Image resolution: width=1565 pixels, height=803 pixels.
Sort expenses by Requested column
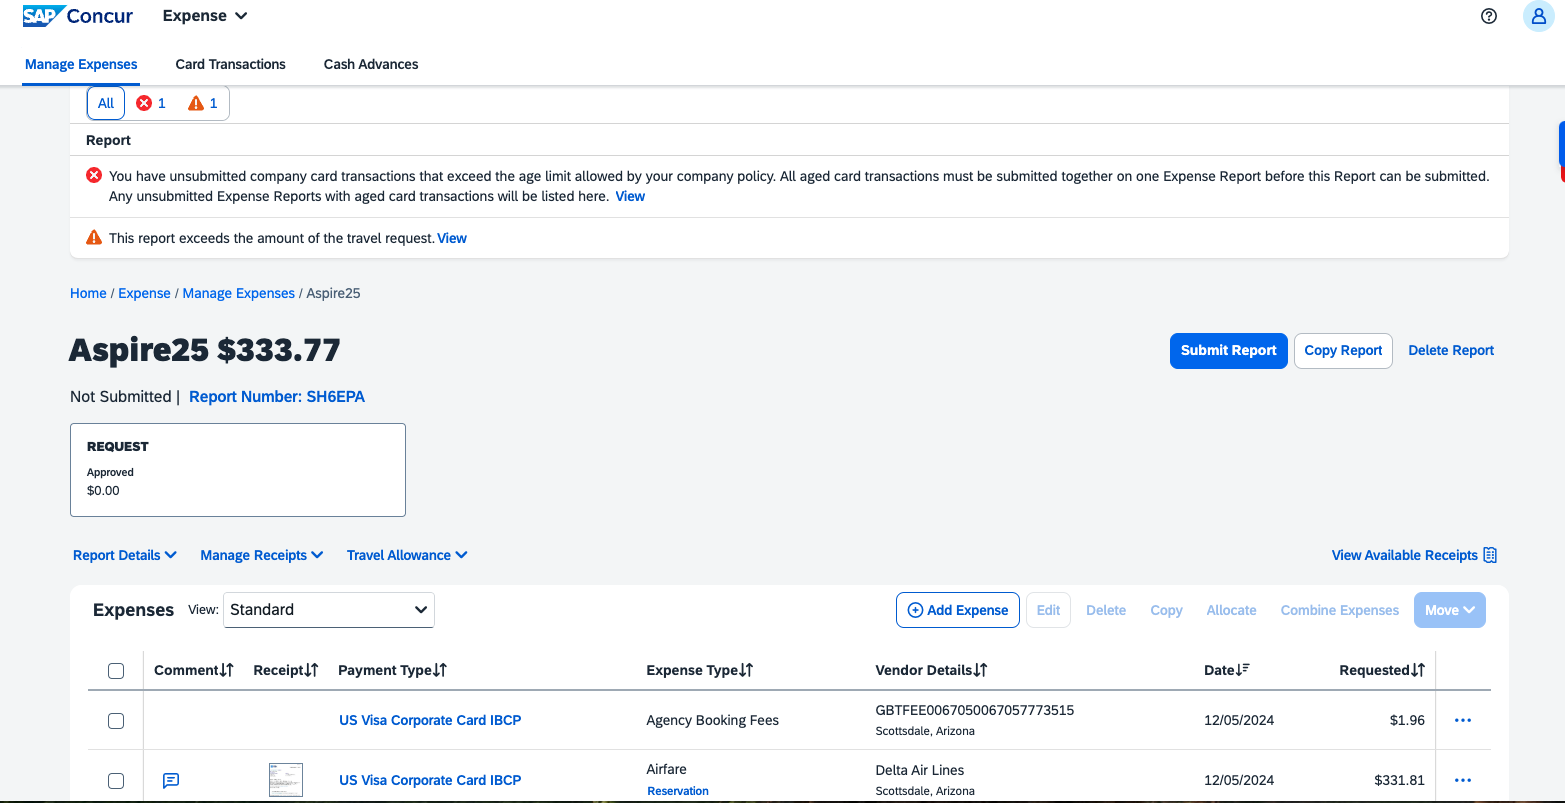click(x=1382, y=670)
